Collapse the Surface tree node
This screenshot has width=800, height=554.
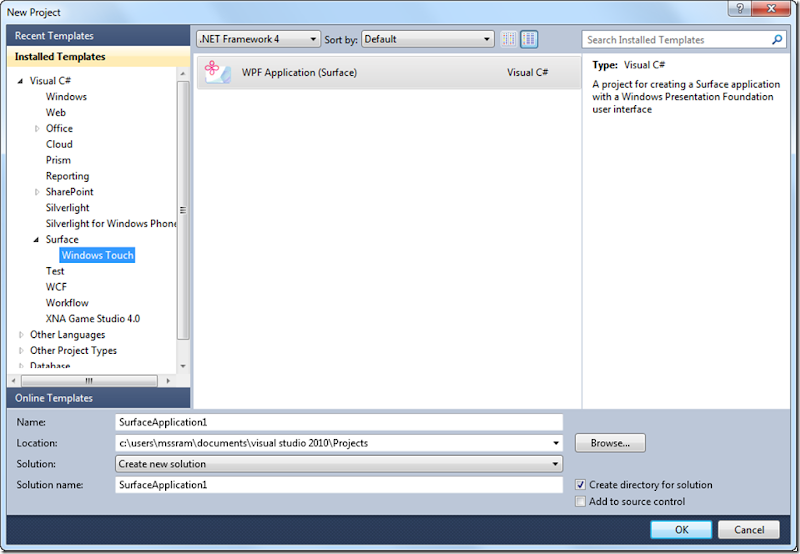coord(36,239)
